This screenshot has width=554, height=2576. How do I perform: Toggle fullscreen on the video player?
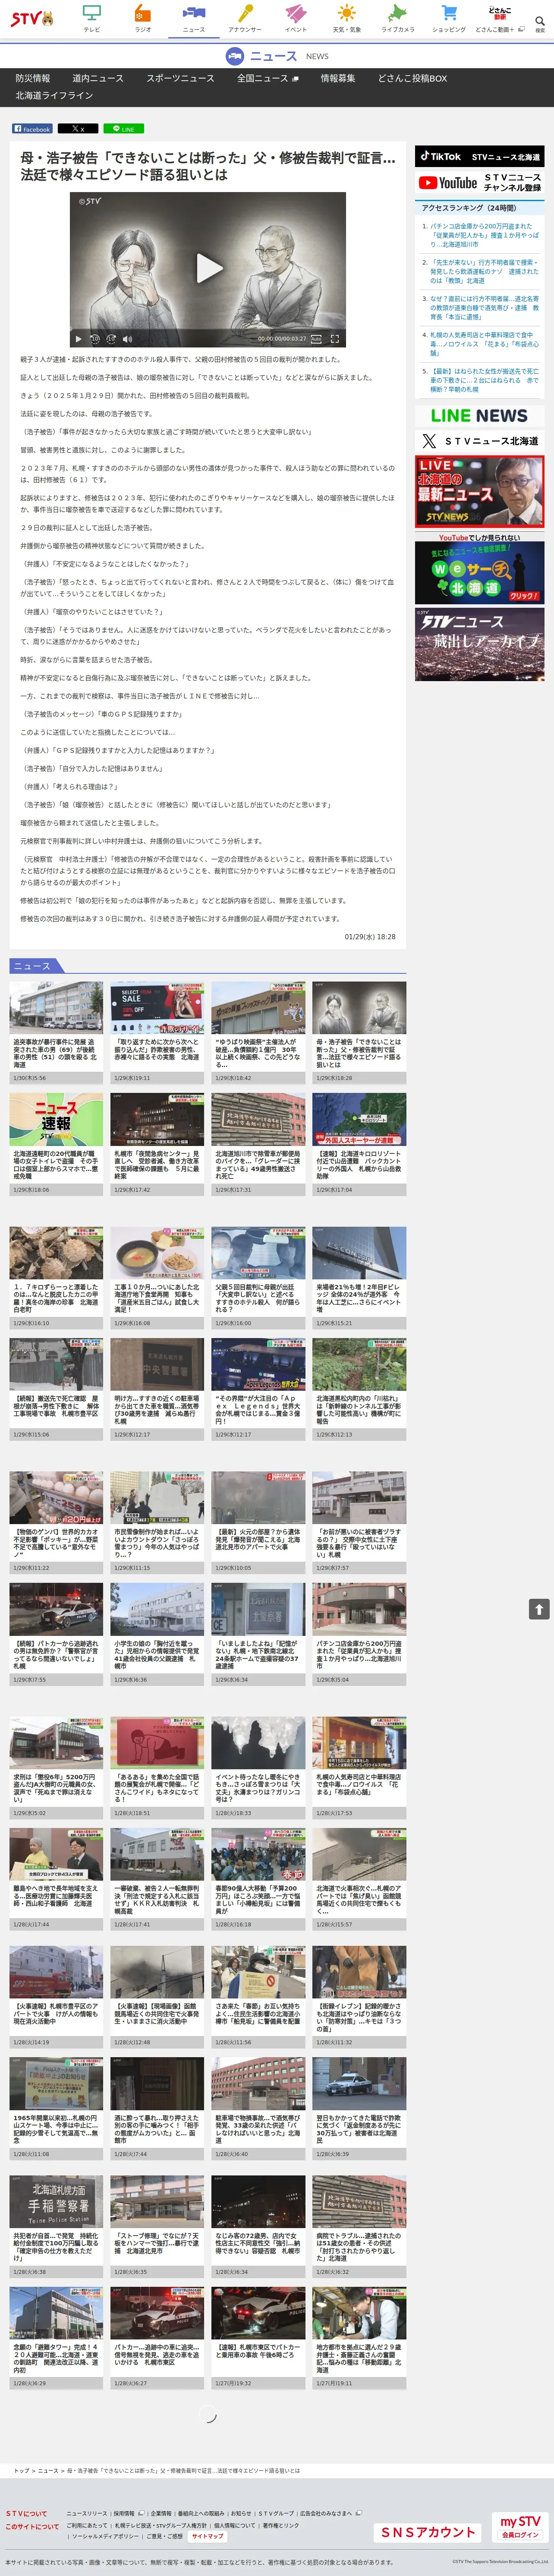click(x=335, y=339)
